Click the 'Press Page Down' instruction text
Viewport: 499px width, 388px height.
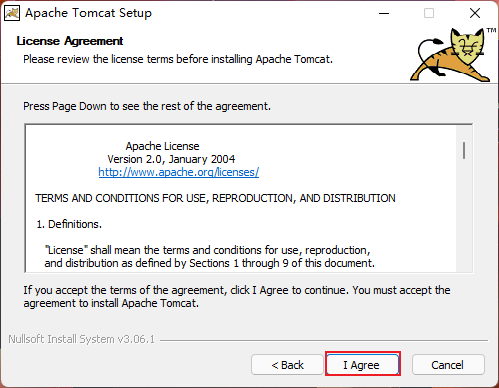tap(147, 106)
